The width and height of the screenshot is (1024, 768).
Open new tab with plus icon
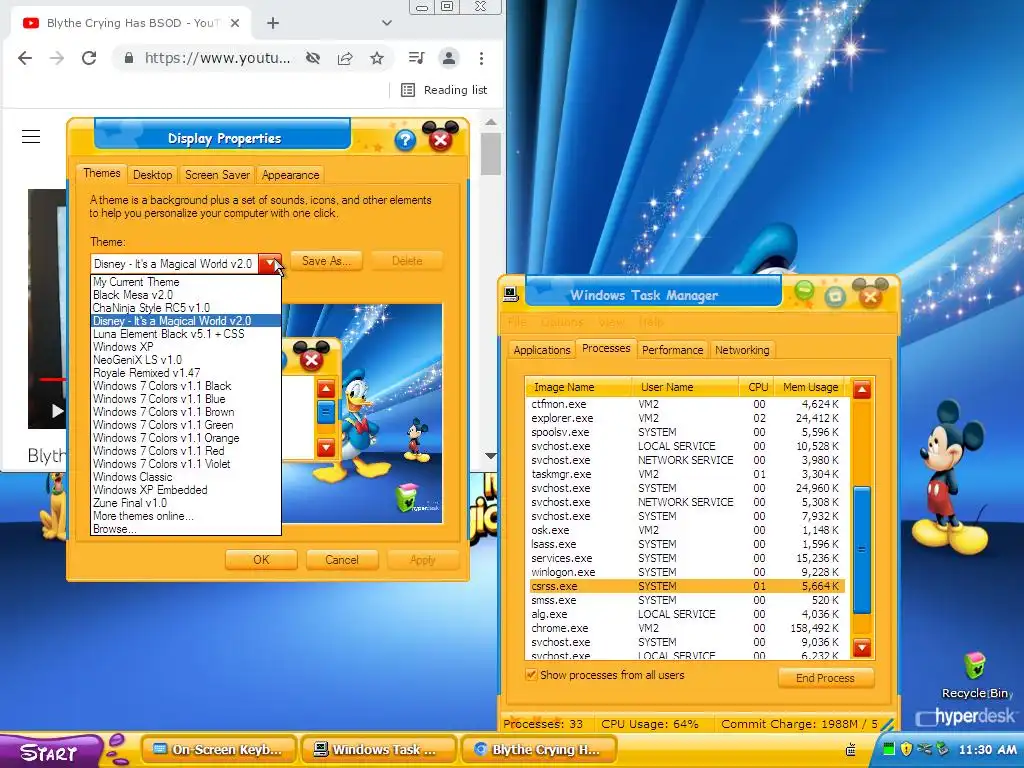point(273,23)
